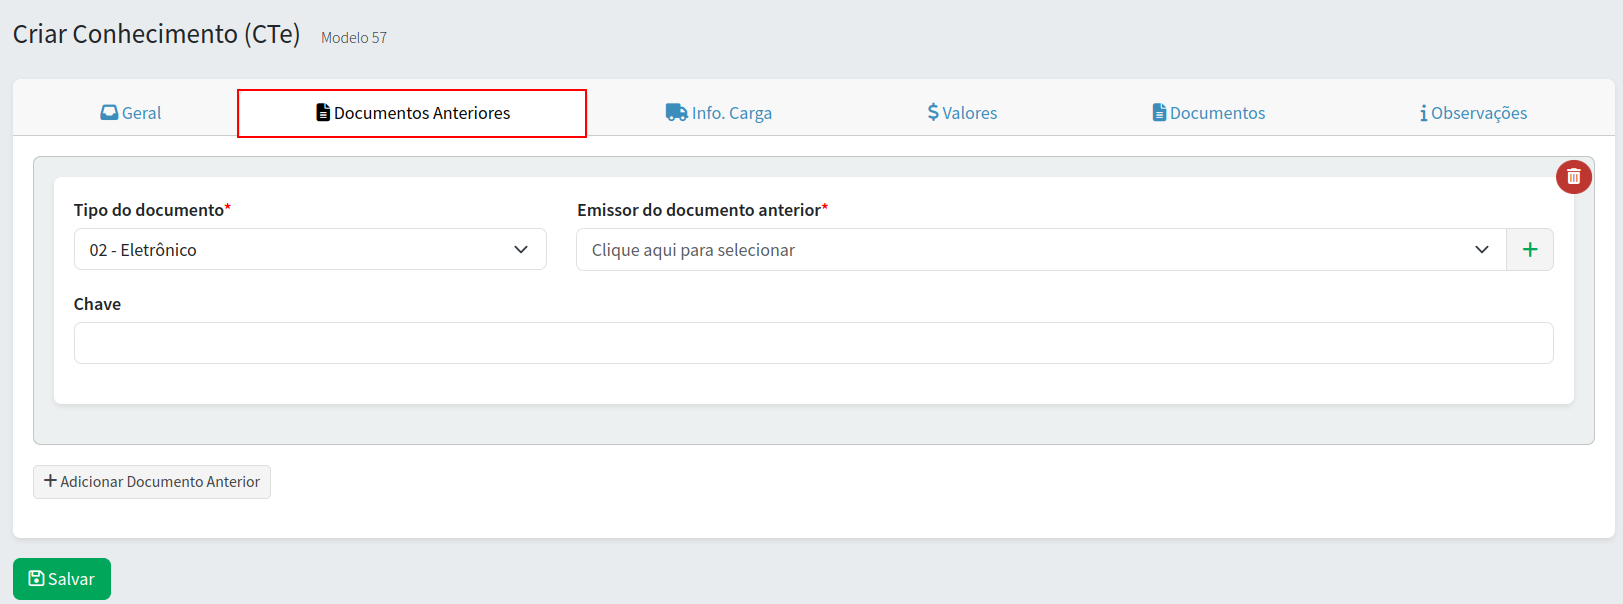This screenshot has width=1623, height=604.
Task: Click Adicionar Documento Anterior button
Action: [x=152, y=482]
